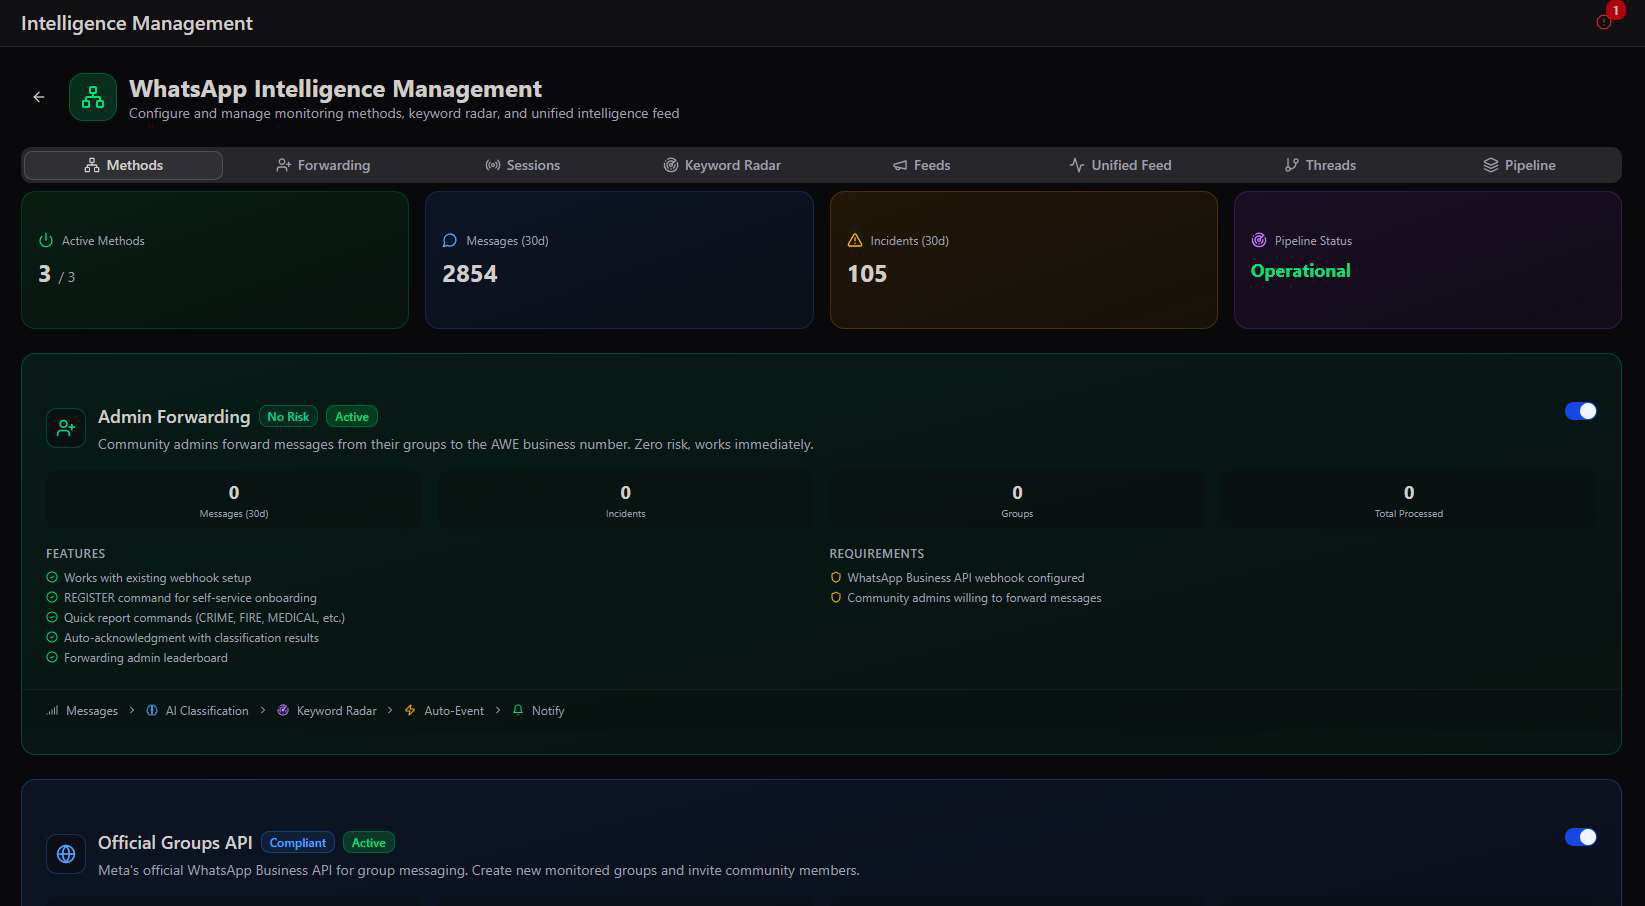Click the check icon beside REGISTER command
The height and width of the screenshot is (906, 1645).
[x=52, y=597]
